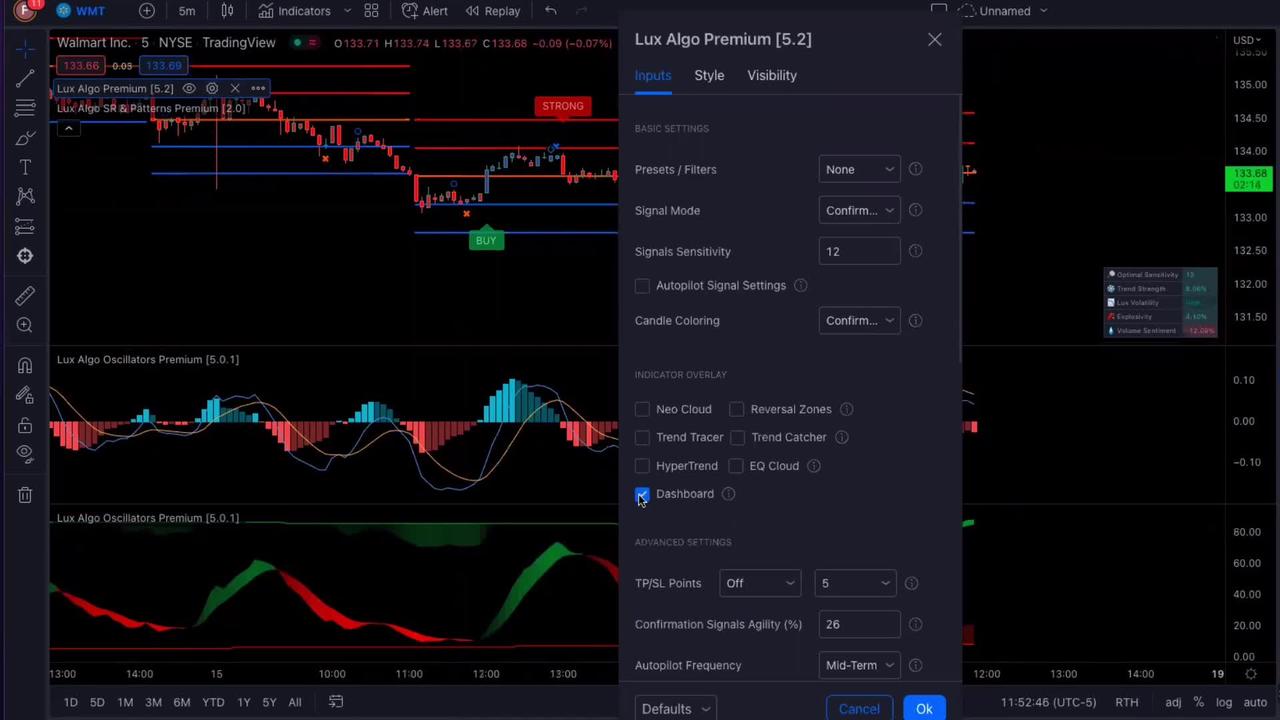Check the Trend Catcher option
Image resolution: width=1280 pixels, height=720 pixels.
[737, 437]
